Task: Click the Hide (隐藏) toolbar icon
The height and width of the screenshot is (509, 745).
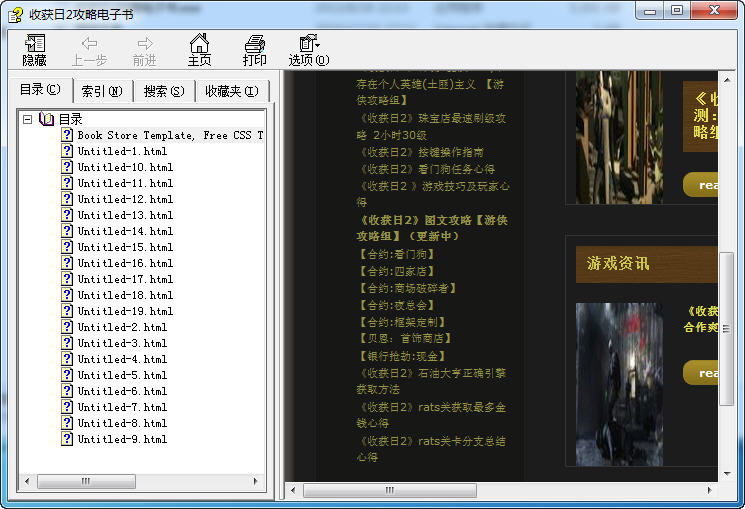Action: pos(35,50)
